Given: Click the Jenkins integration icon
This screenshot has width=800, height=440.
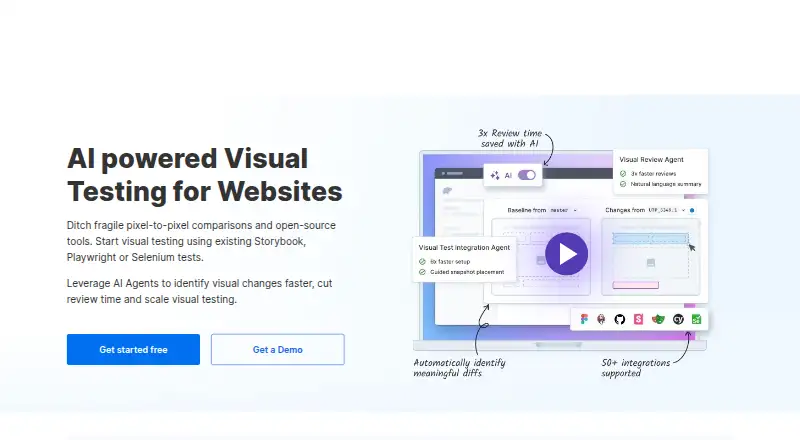Looking at the screenshot, I should [602, 319].
